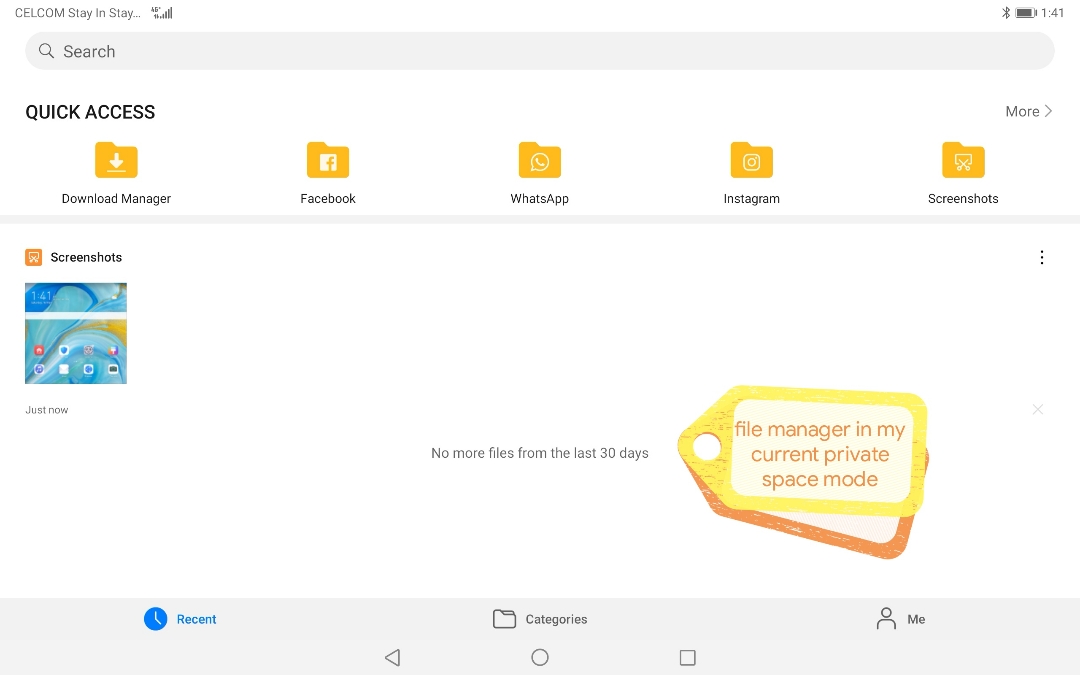
Task: Switch to the Recent tab
Action: click(x=181, y=619)
